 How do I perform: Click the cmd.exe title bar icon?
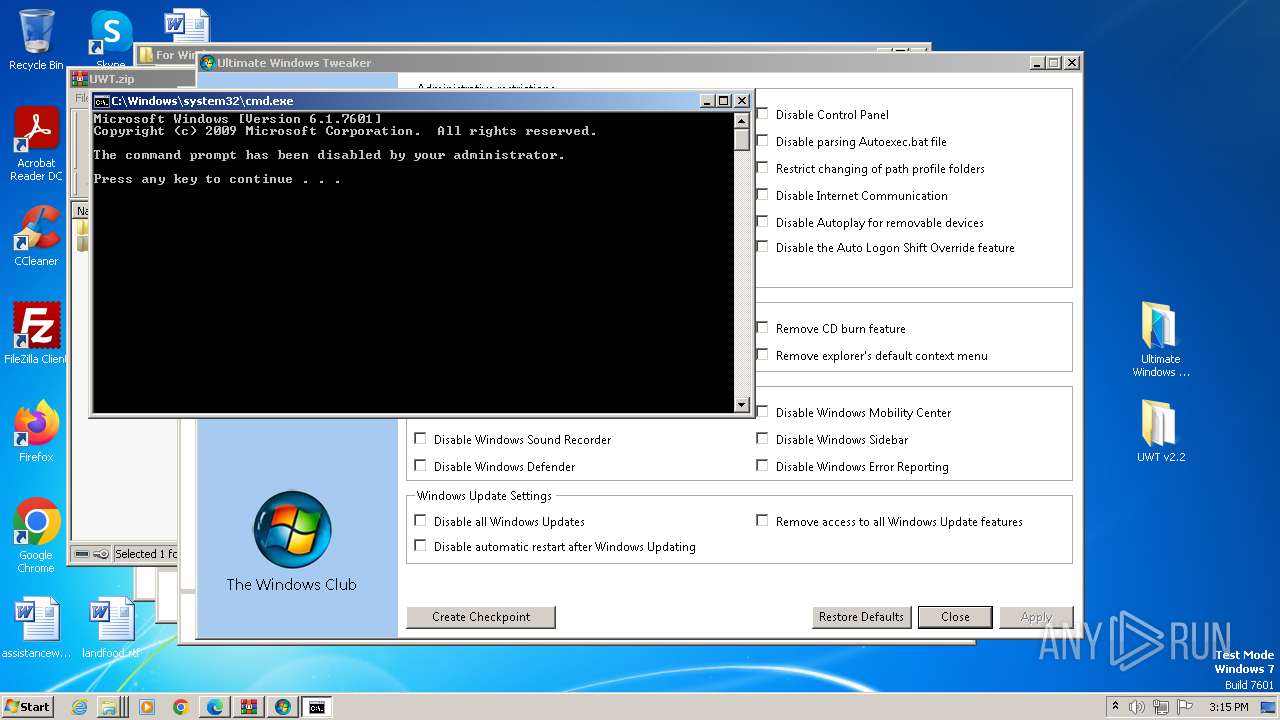coord(101,101)
